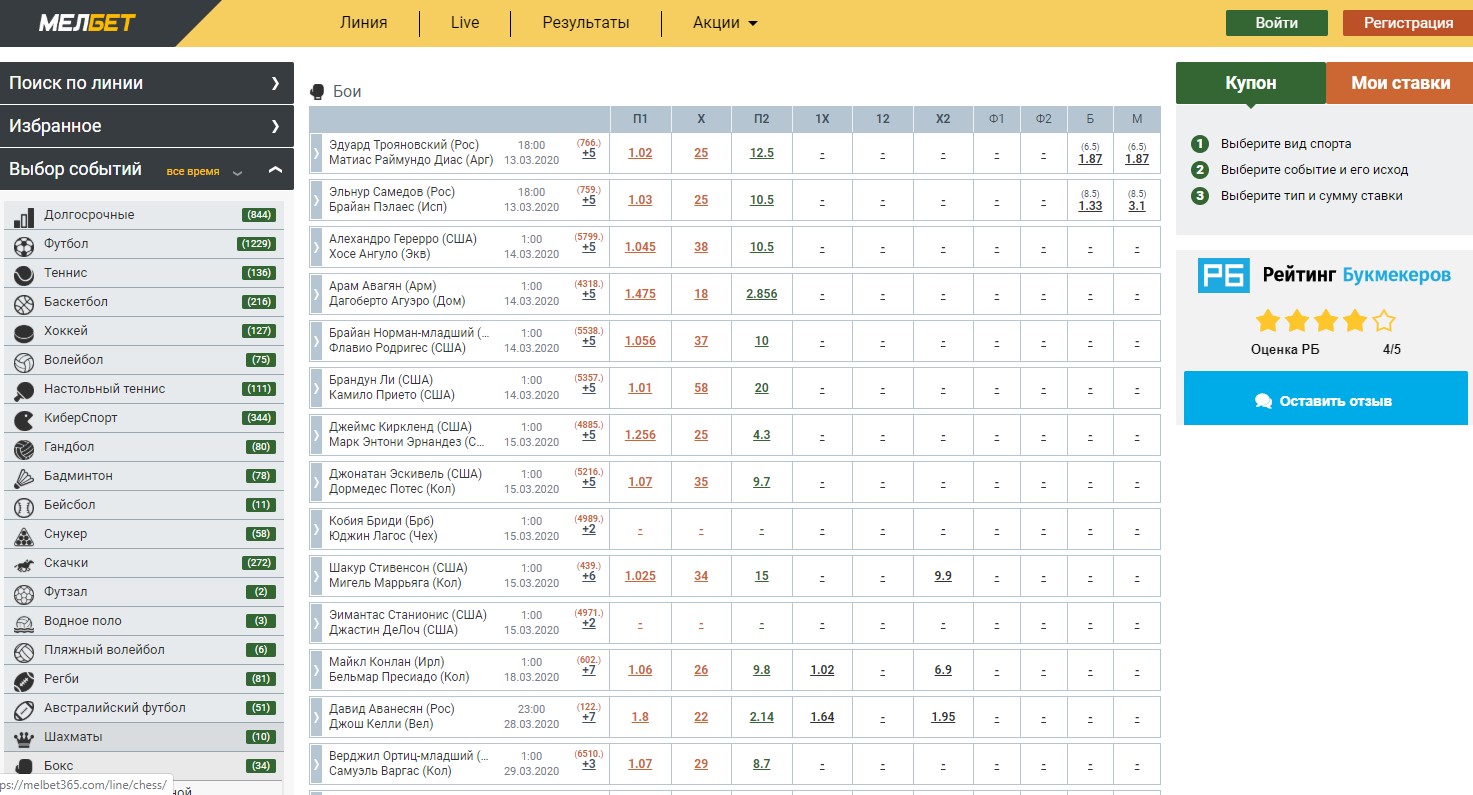The width and height of the screenshot is (1473, 795).
Task: Click Джонатан Эскивель event name
Action: 405,474
